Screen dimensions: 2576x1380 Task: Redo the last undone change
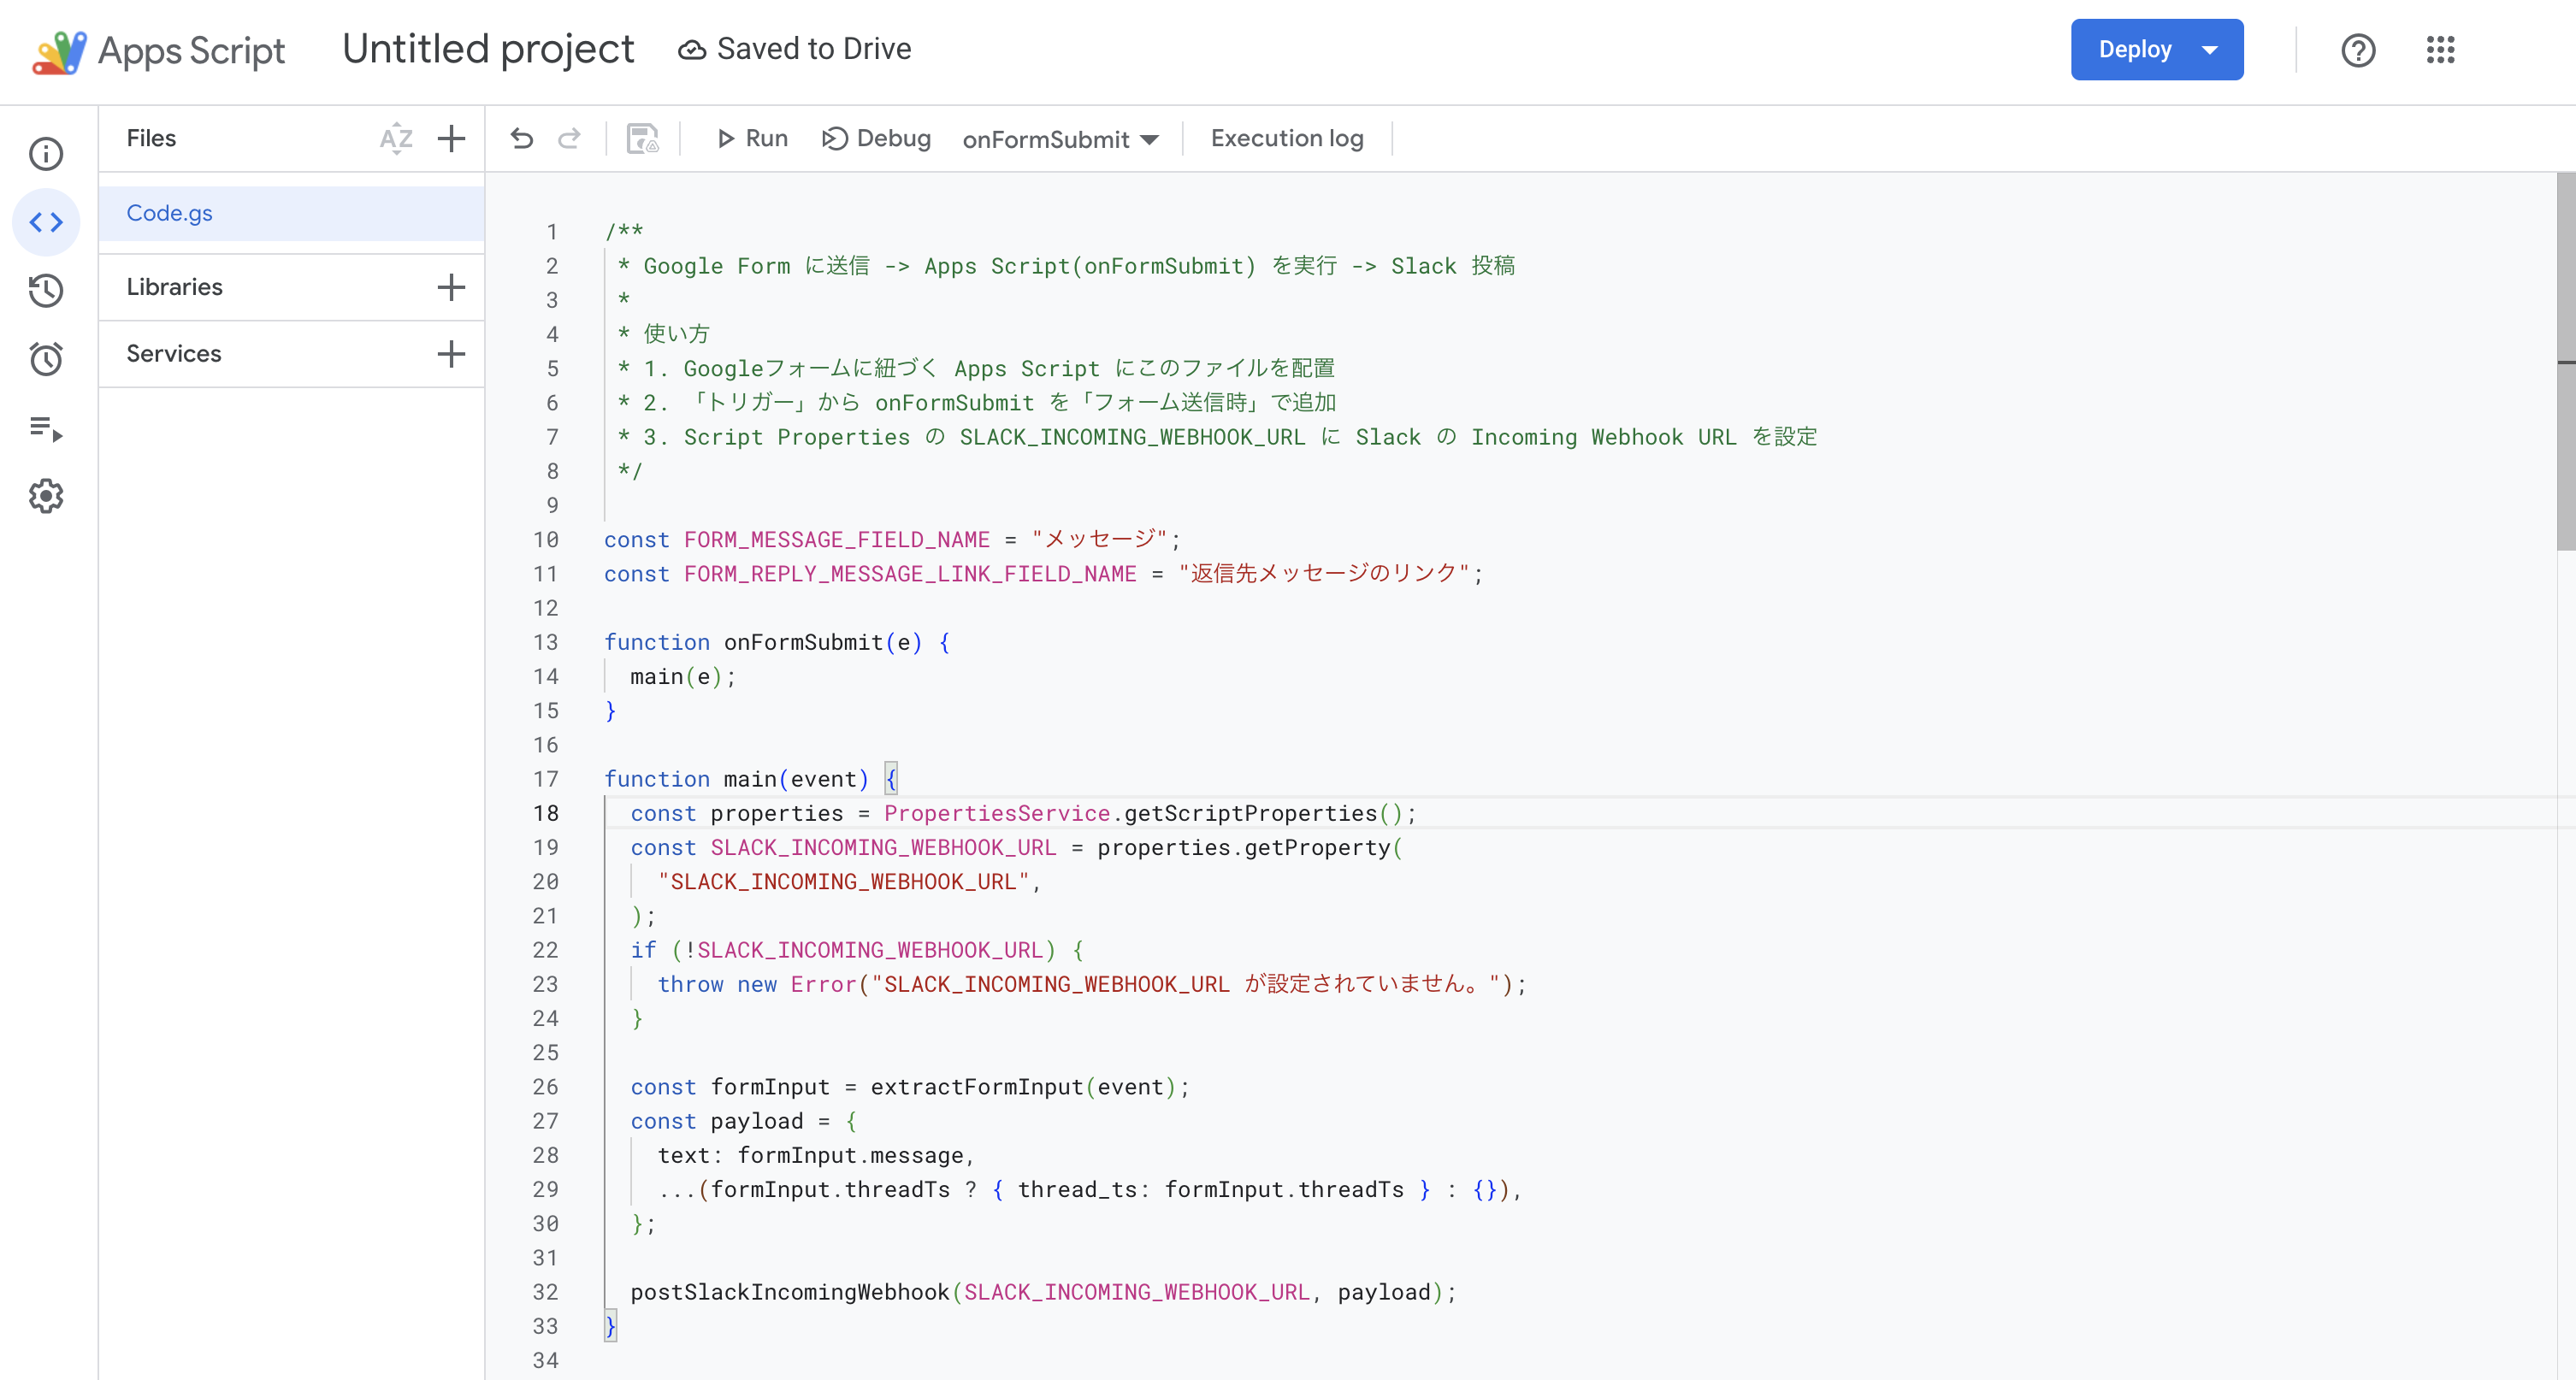click(569, 139)
